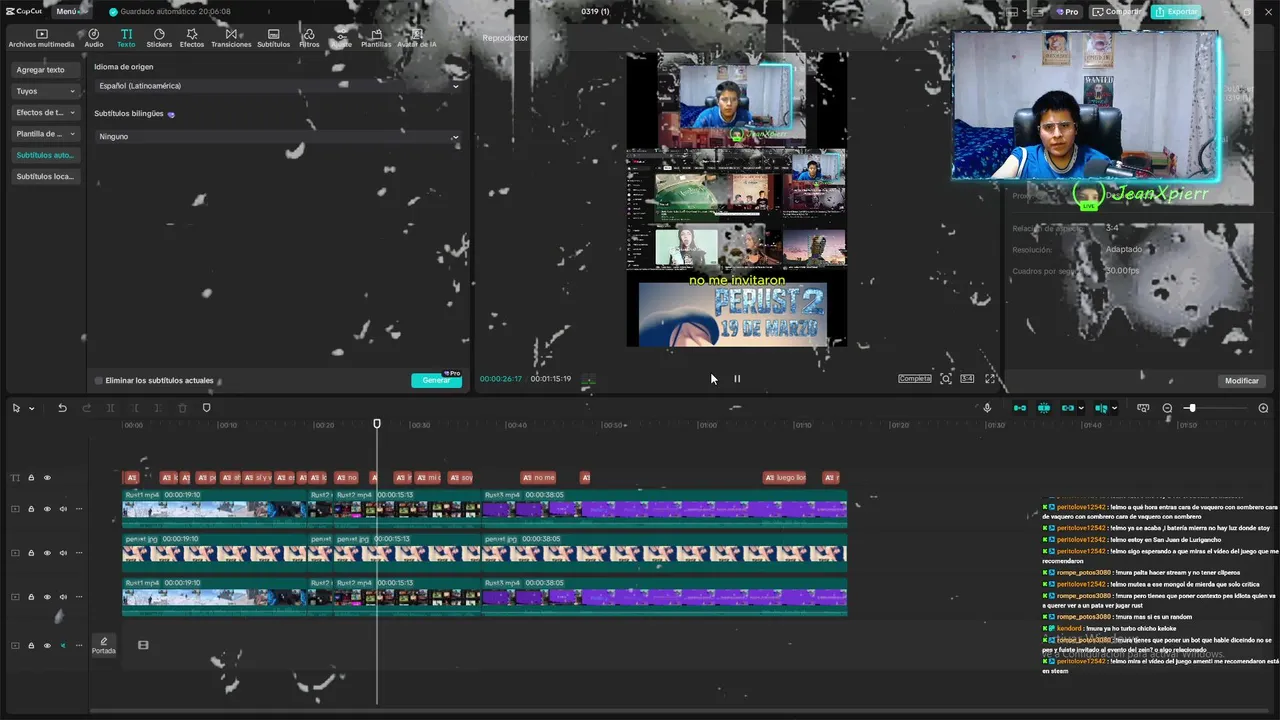1280x720 pixels.
Task: Click the Exportar button
Action: point(1177,11)
